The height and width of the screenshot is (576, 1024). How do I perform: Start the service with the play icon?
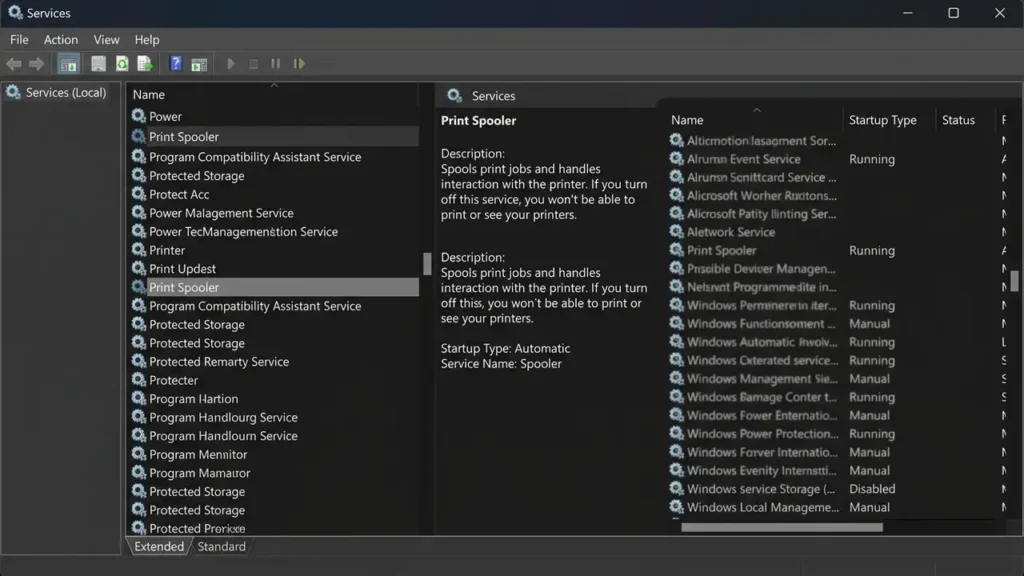[231, 63]
